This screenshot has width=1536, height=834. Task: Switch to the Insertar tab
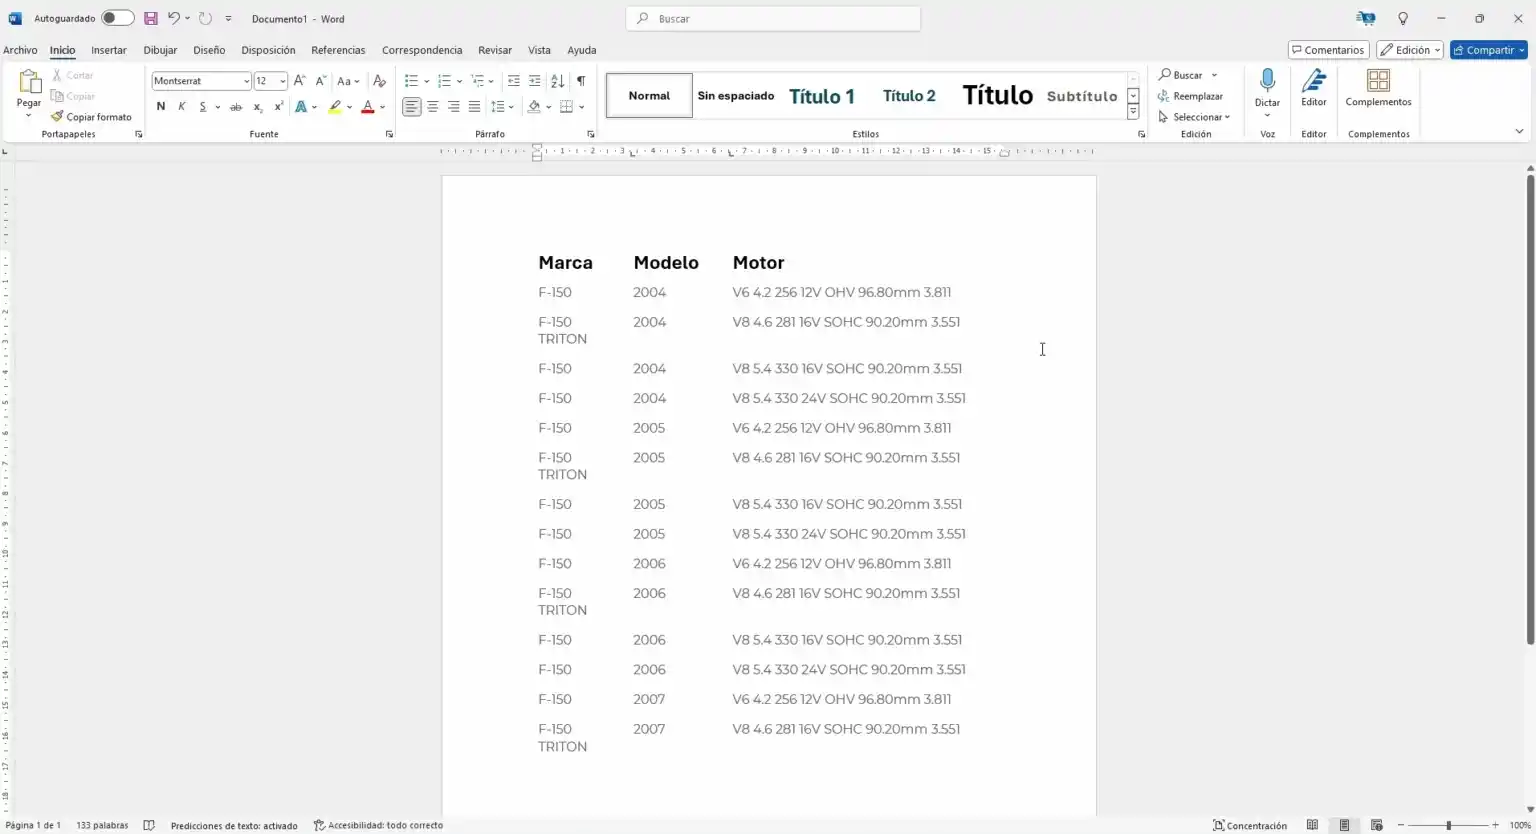pyautogui.click(x=109, y=50)
